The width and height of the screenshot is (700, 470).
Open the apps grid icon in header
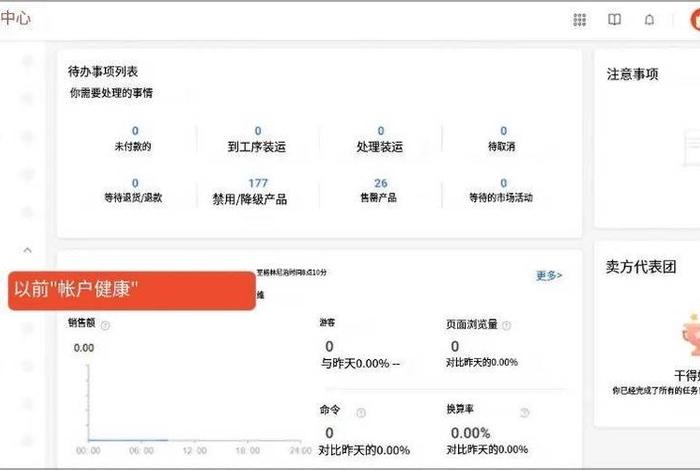click(579, 20)
